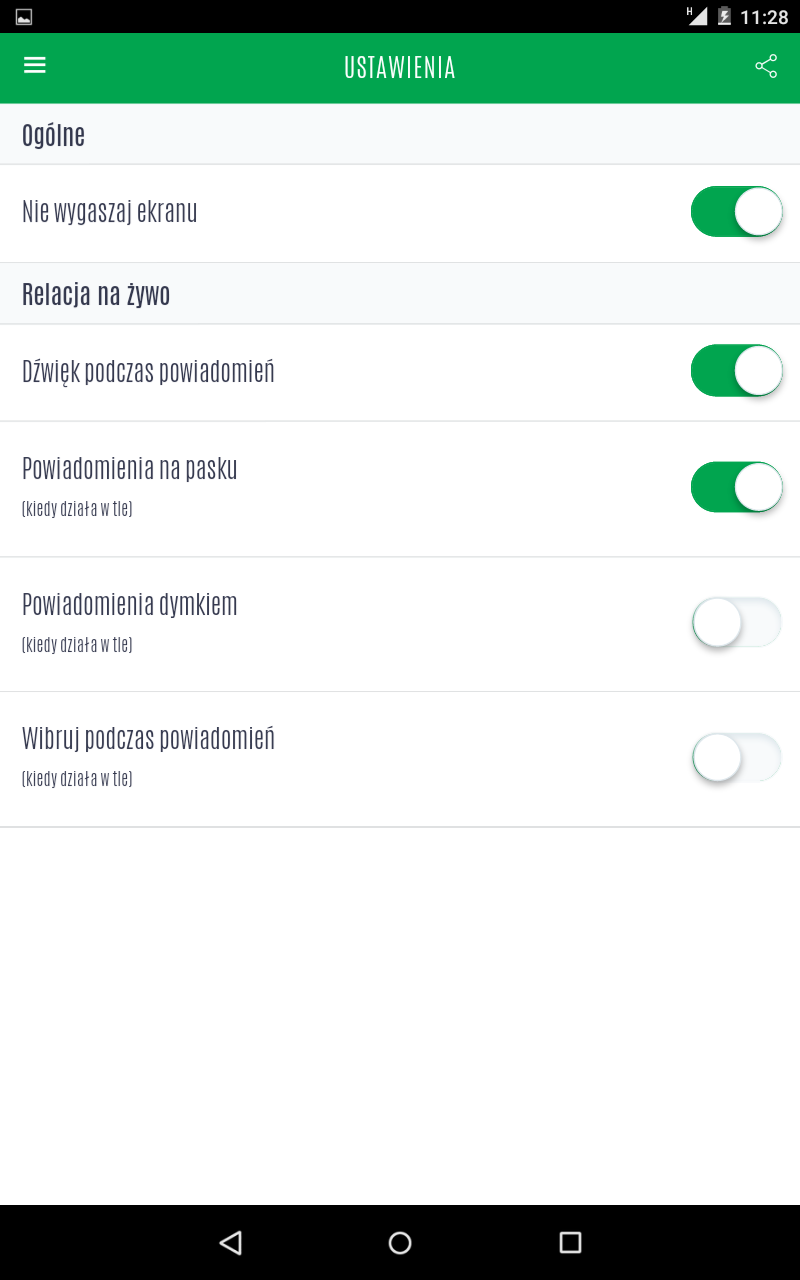This screenshot has height=1280, width=800.
Task: Disable Powiadomienia na pasku switch
Action: 736,487
